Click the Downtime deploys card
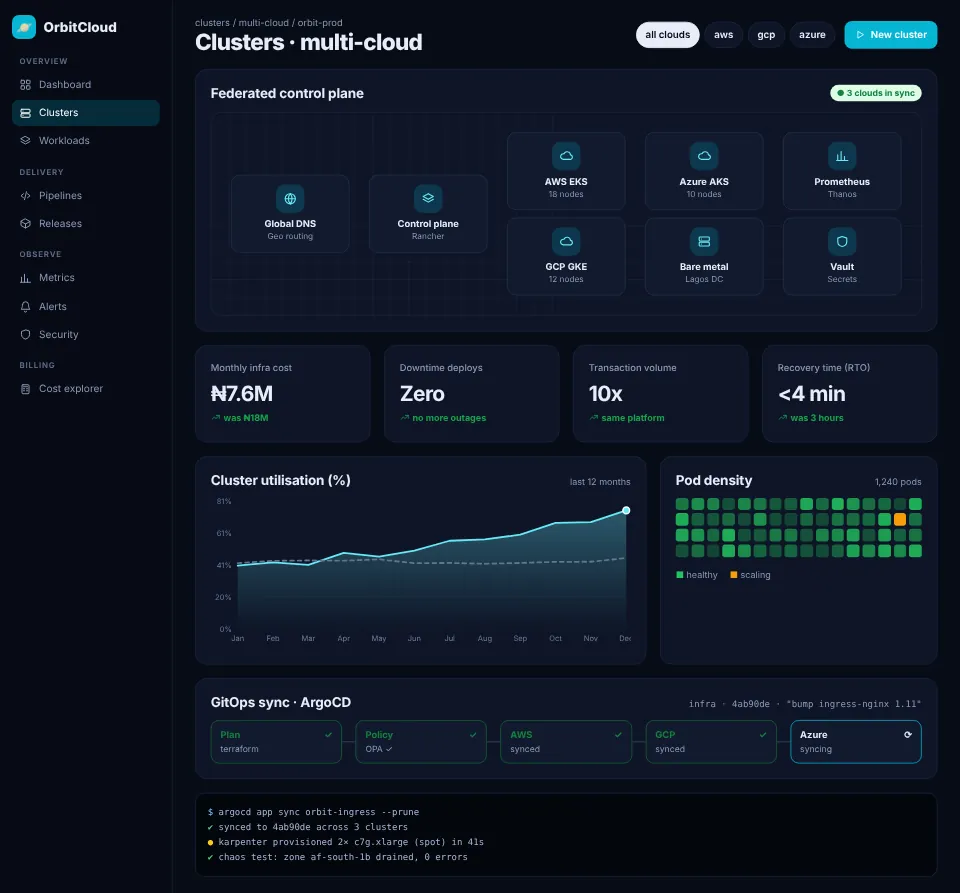 tap(471, 394)
